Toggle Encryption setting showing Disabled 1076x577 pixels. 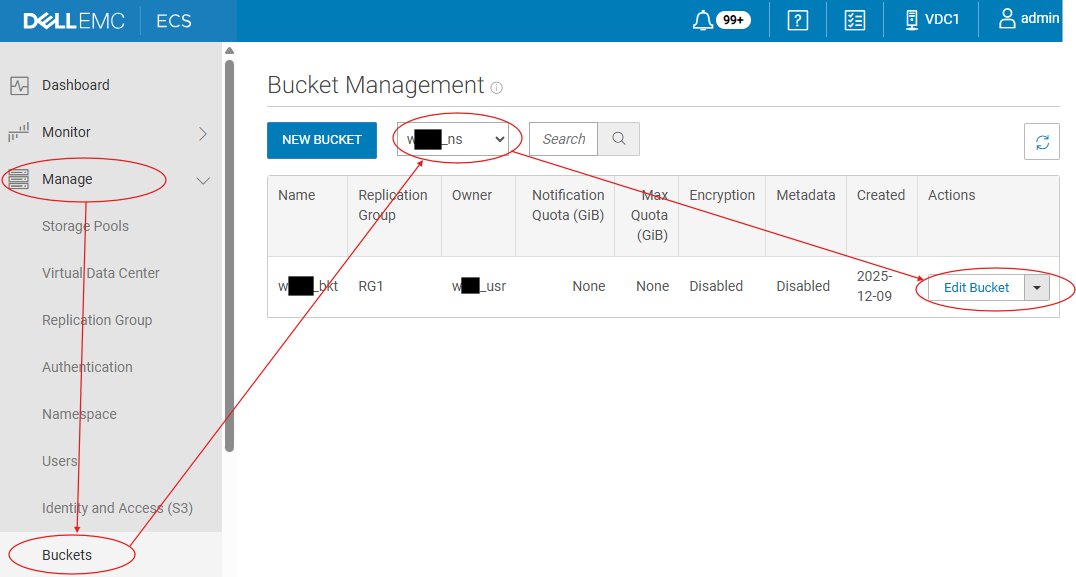(x=716, y=286)
